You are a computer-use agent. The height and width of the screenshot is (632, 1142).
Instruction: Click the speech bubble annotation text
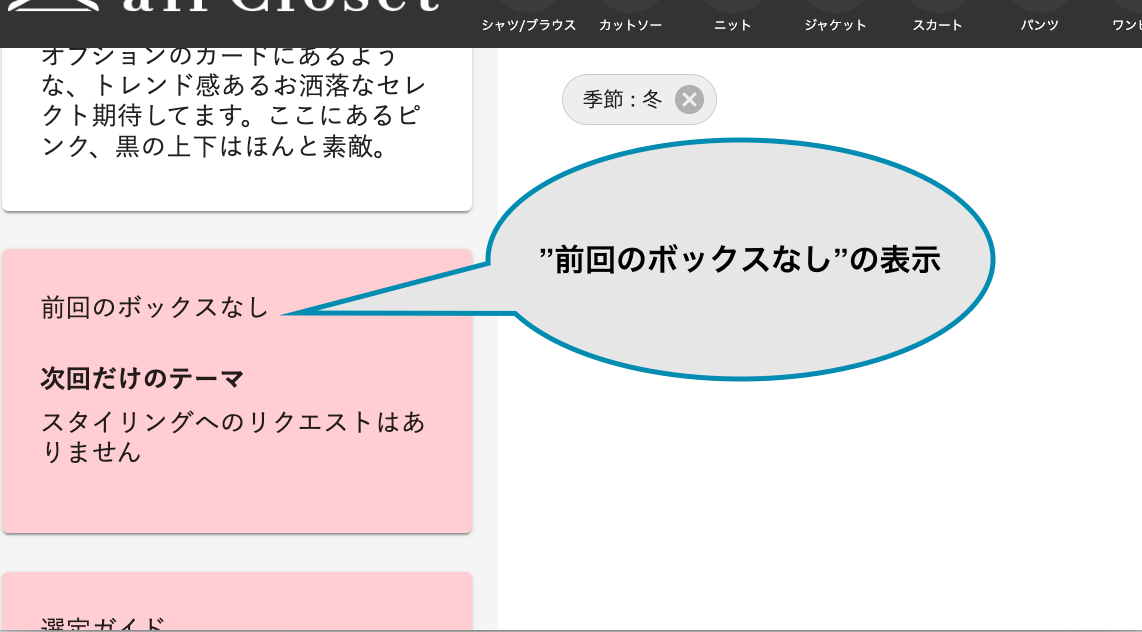pyautogui.click(x=740, y=260)
